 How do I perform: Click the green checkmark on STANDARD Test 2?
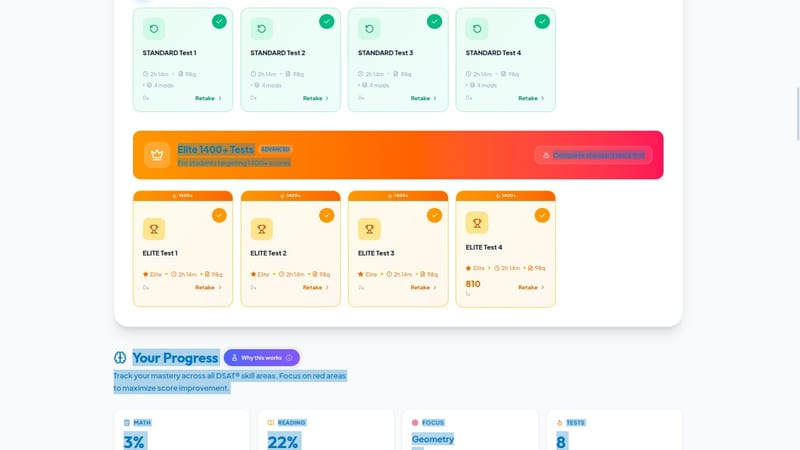click(327, 21)
